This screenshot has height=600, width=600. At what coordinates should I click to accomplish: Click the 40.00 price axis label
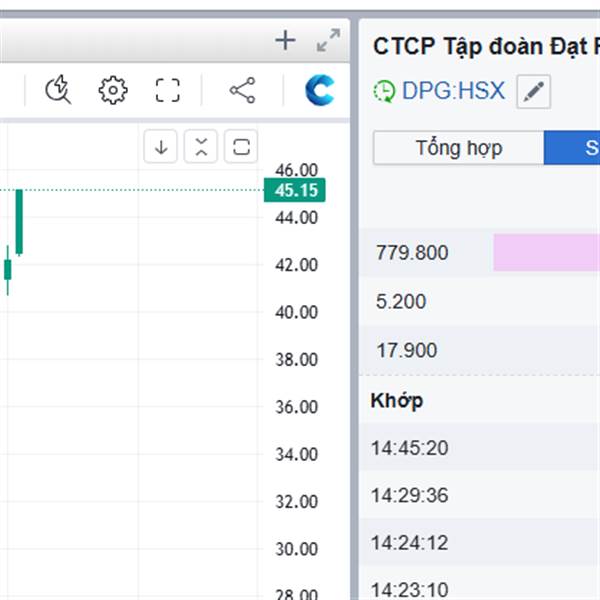click(x=297, y=312)
